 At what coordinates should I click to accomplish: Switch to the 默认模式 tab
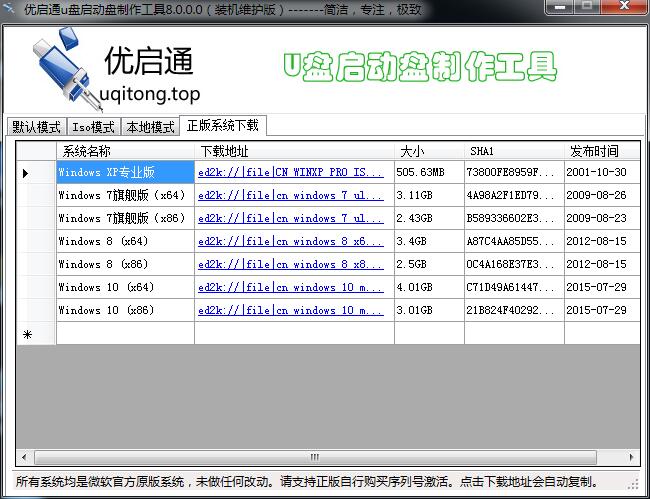(37, 127)
